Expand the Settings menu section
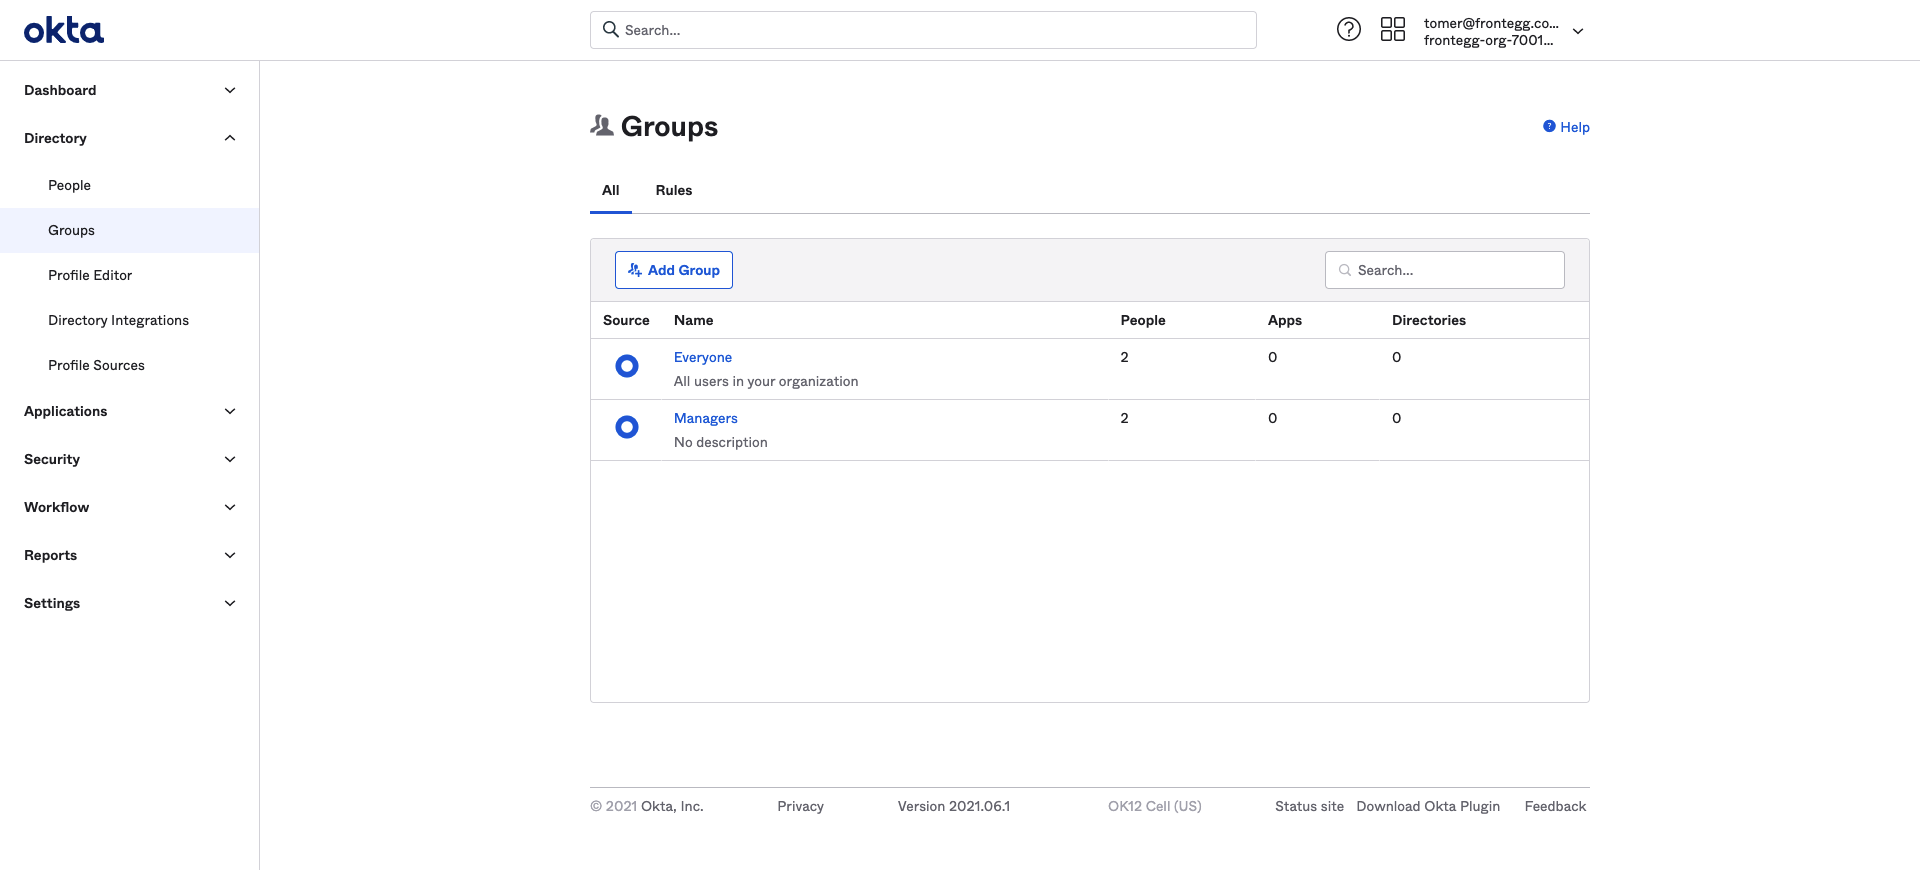Screen dimensions: 1920x870 pyautogui.click(x=129, y=603)
